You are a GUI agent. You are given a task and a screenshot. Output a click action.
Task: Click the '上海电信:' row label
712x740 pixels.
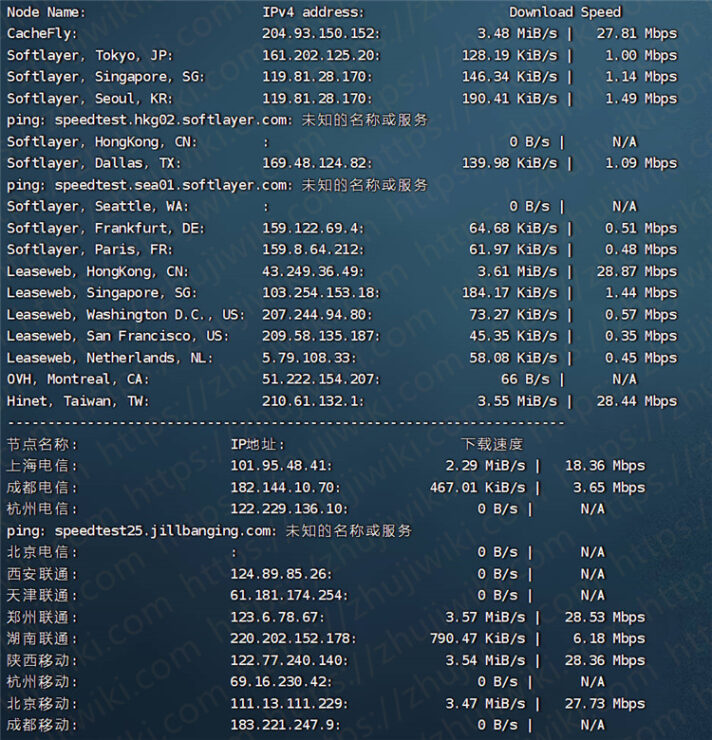click(x=42, y=466)
